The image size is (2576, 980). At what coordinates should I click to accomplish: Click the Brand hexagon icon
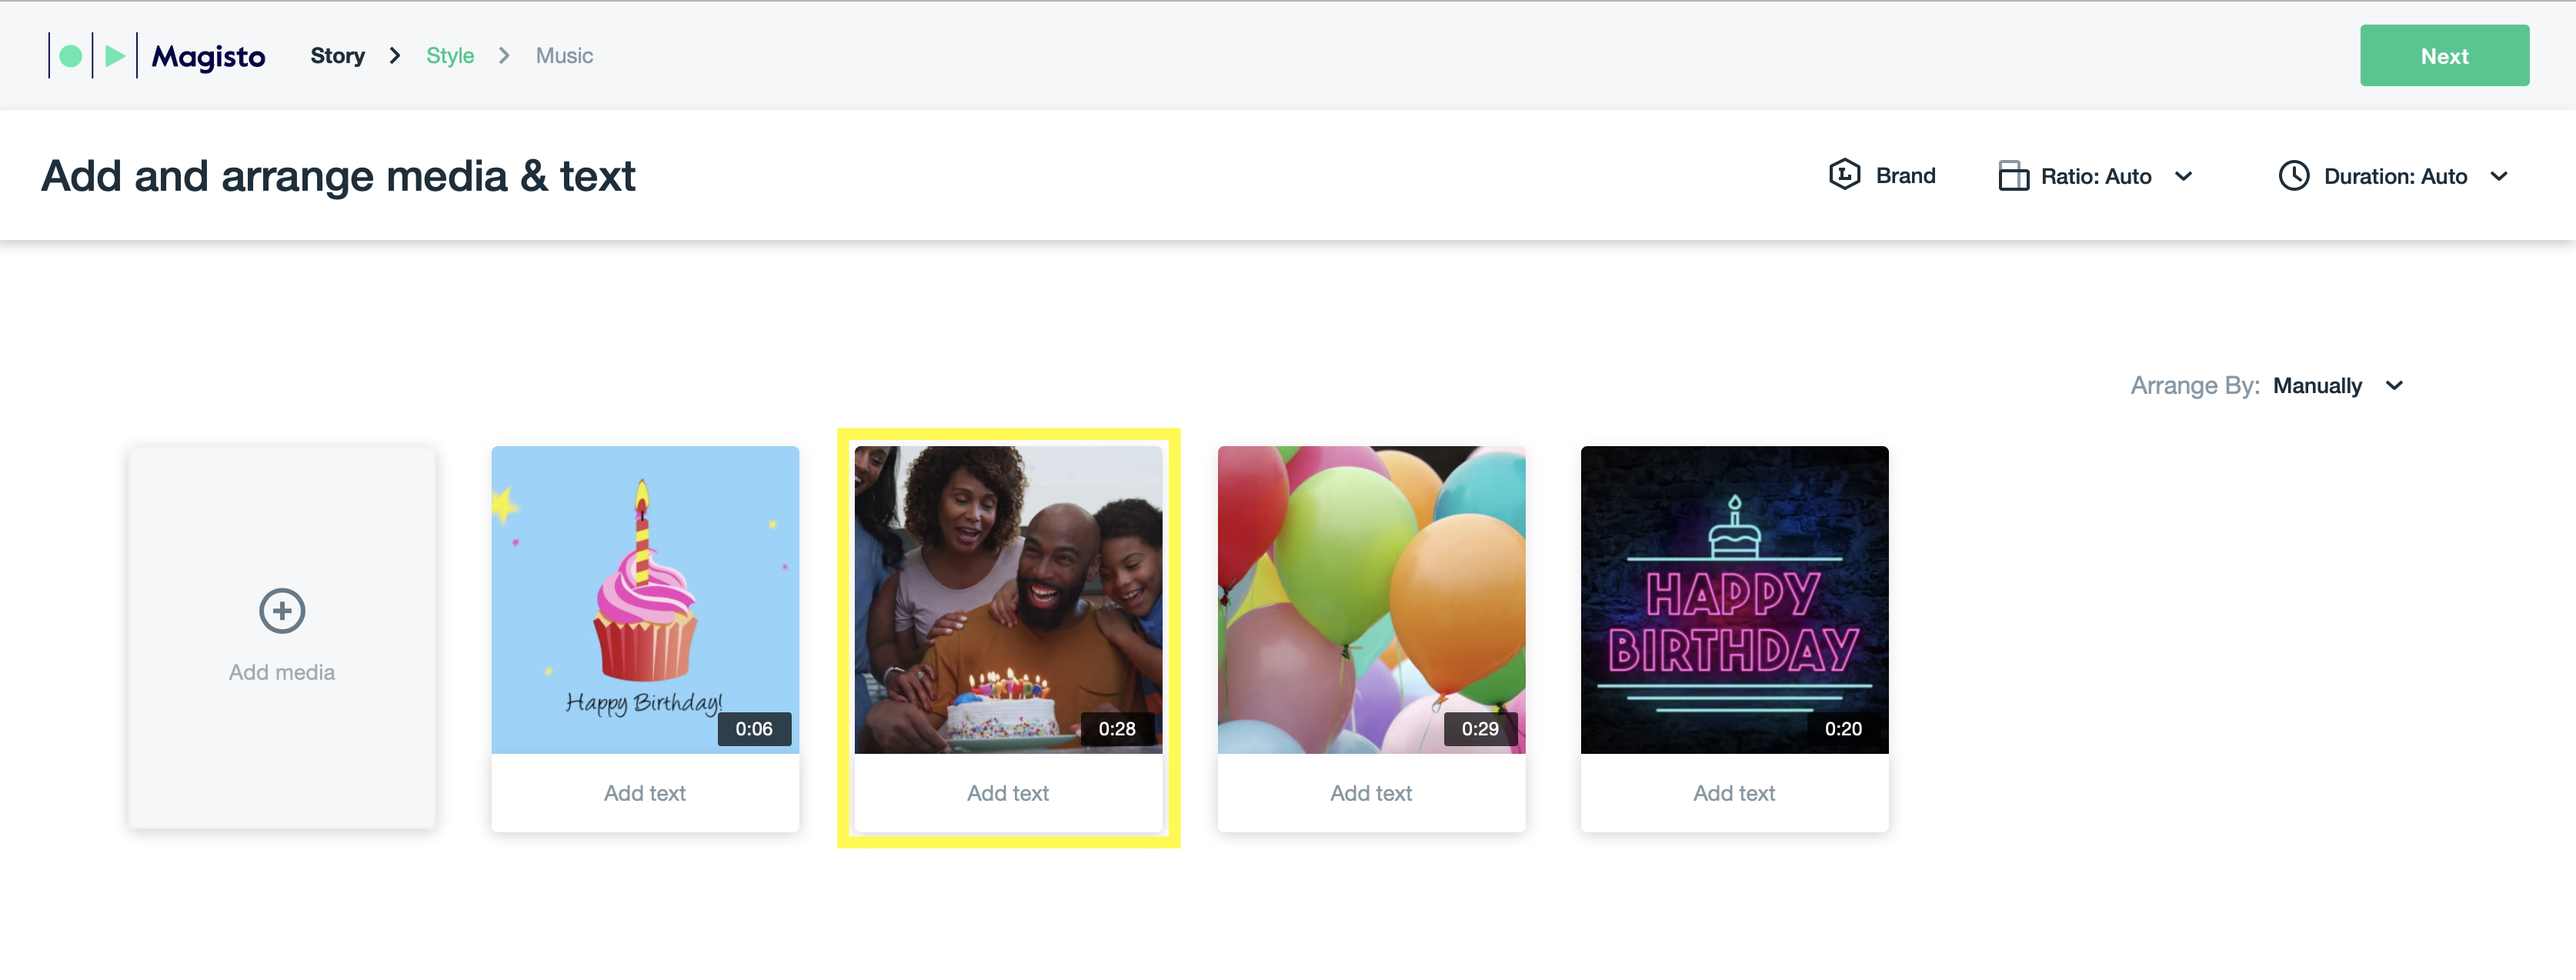(1844, 175)
